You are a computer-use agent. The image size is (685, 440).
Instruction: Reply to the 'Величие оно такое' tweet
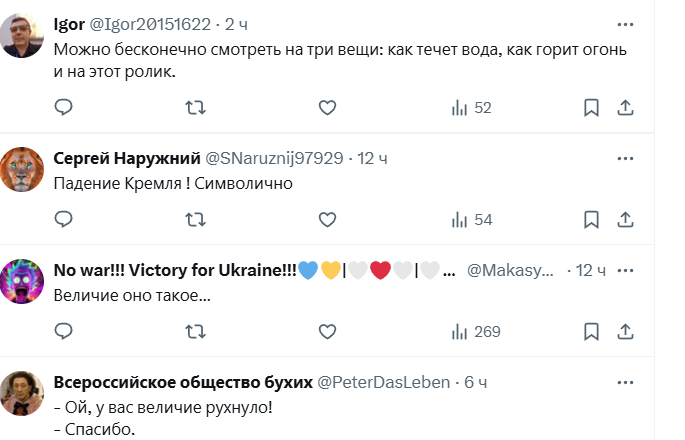pos(62,331)
